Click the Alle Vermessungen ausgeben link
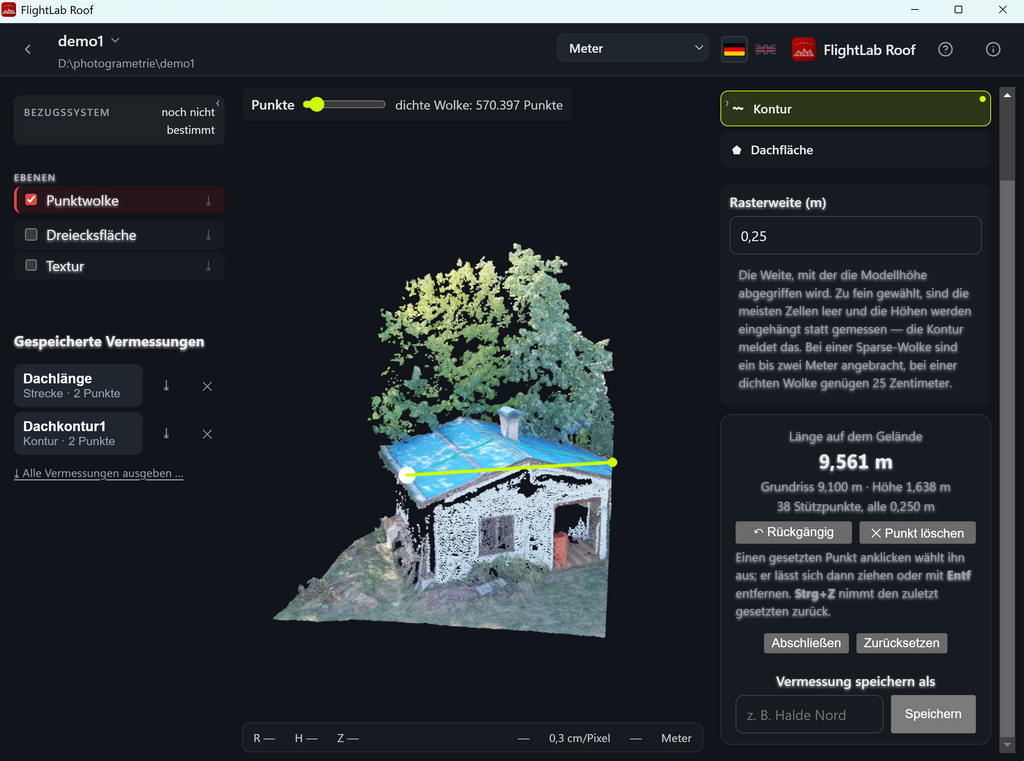 click(99, 474)
